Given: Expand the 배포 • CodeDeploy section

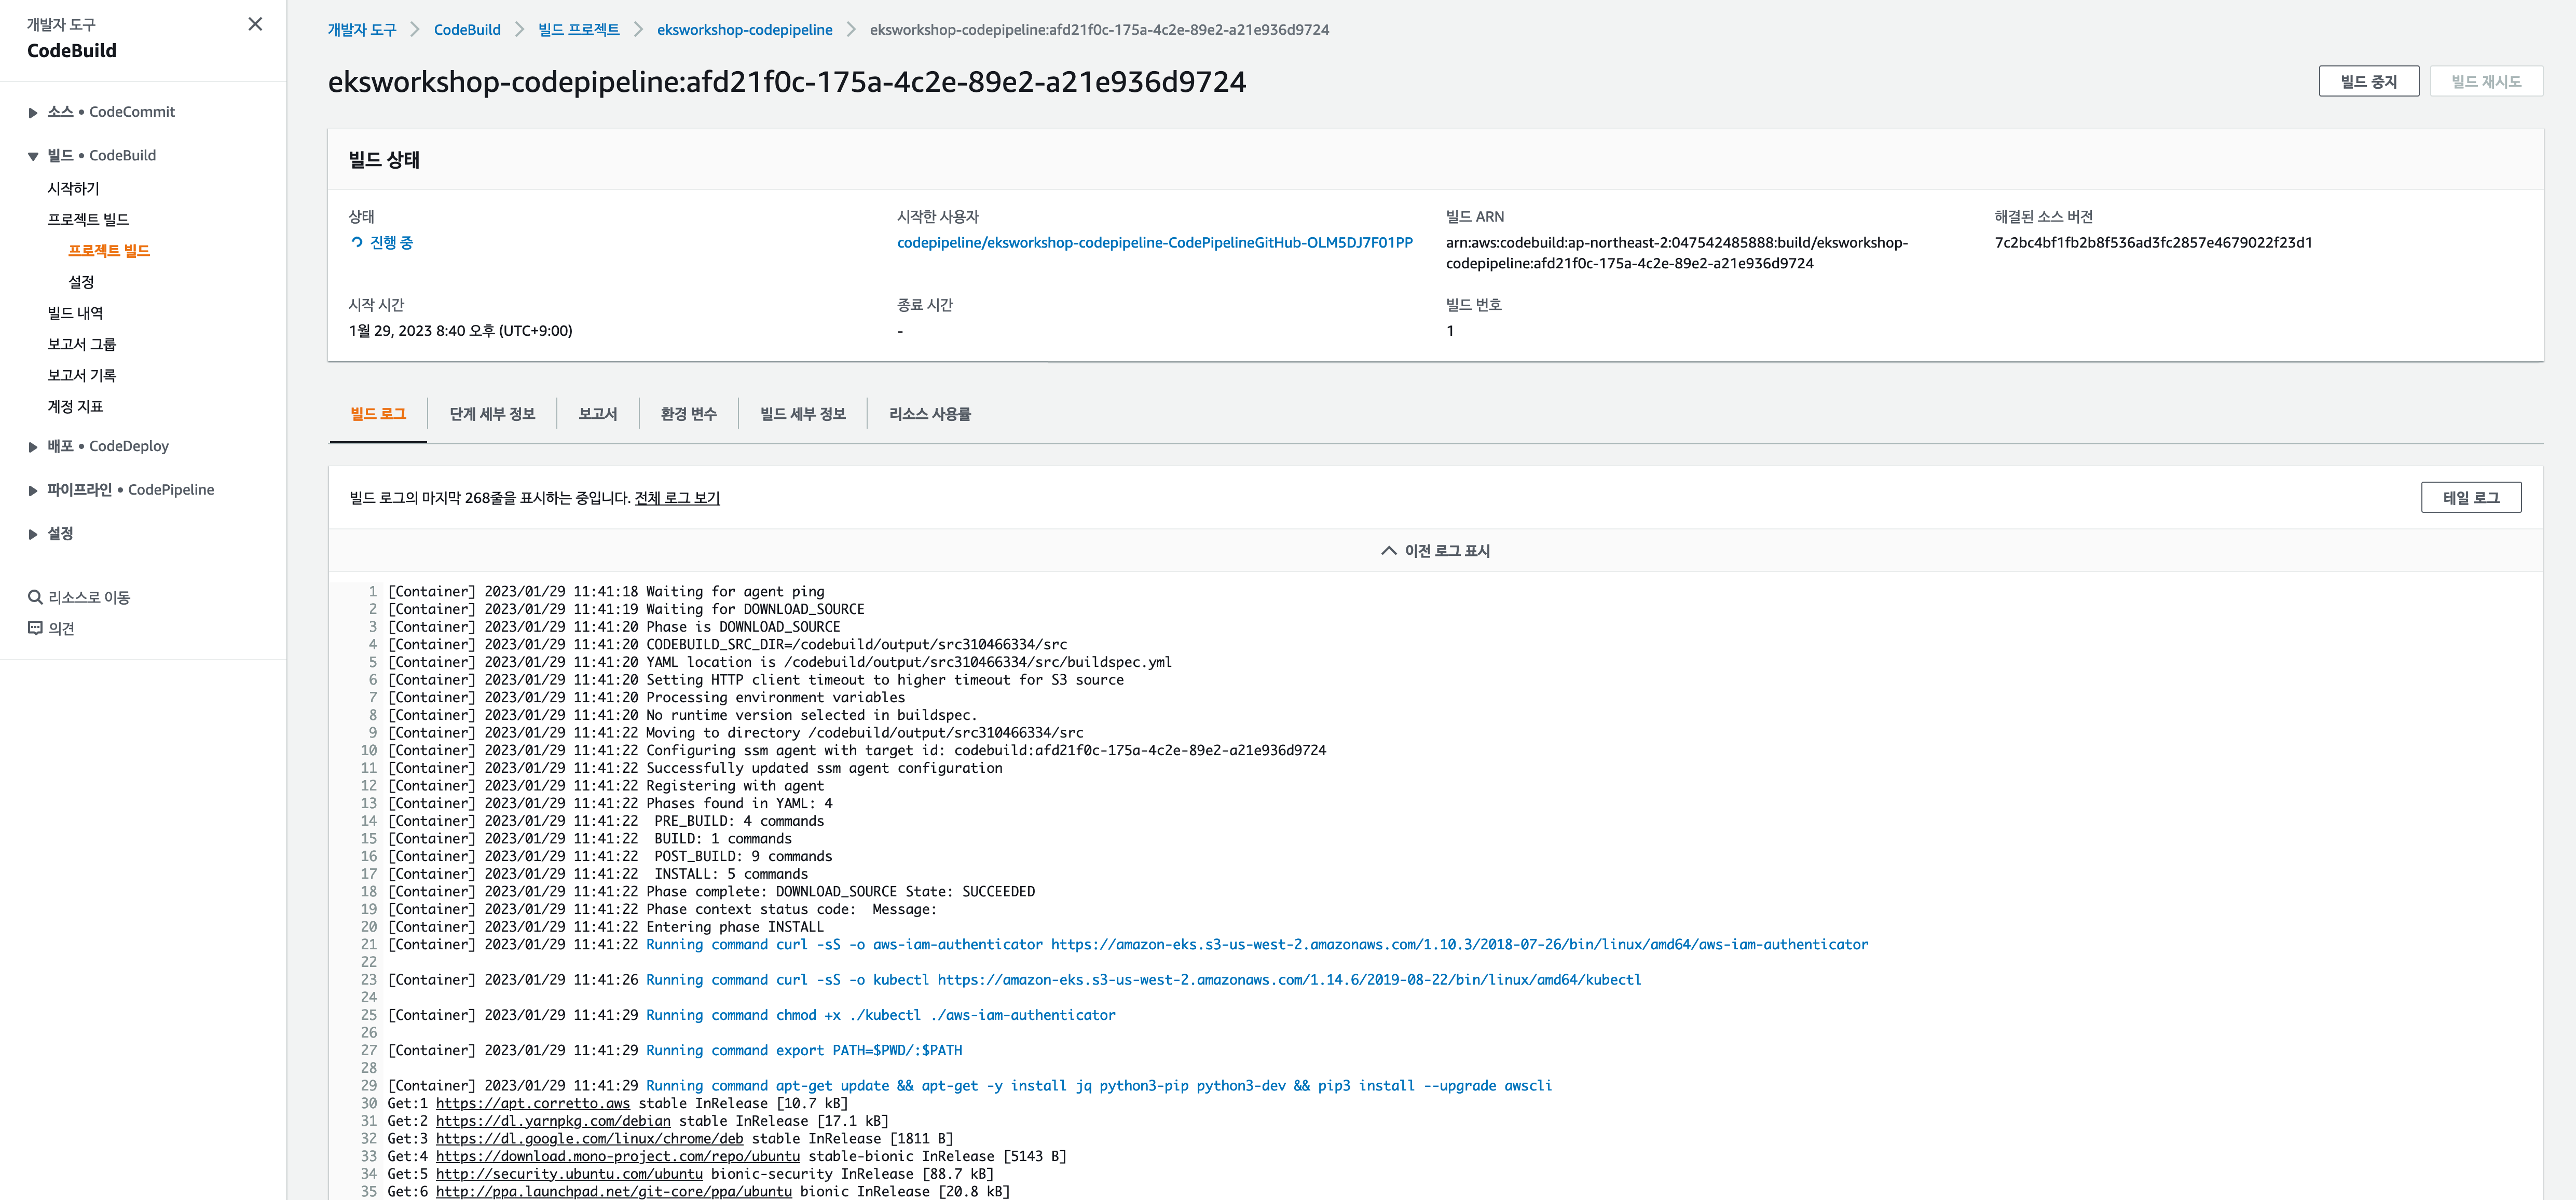Looking at the screenshot, I should tap(33, 447).
